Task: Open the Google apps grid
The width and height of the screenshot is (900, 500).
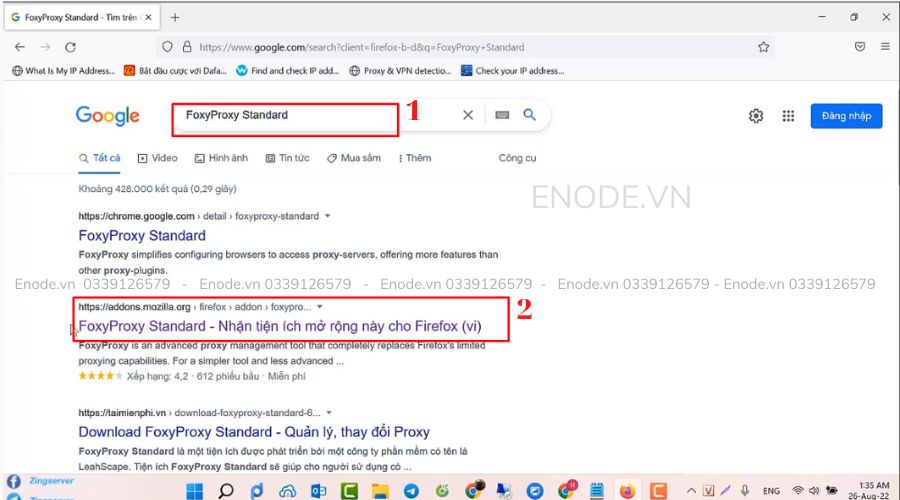Action: point(788,116)
